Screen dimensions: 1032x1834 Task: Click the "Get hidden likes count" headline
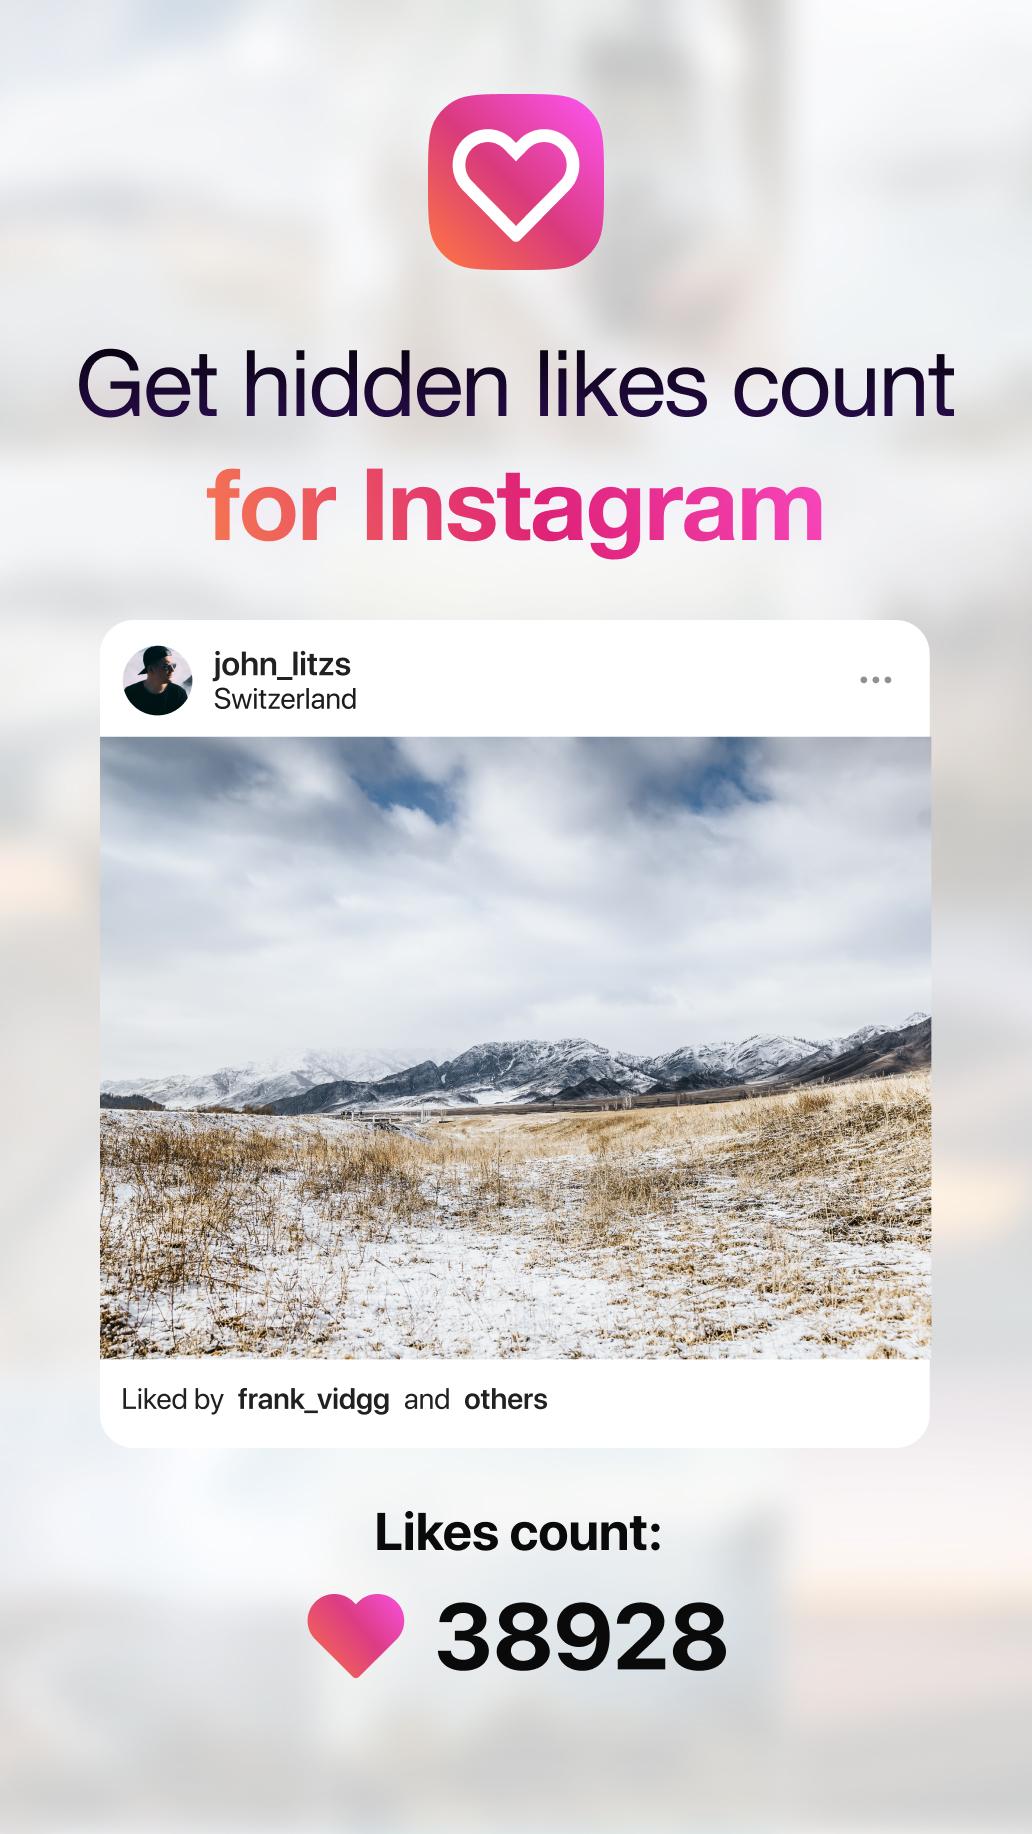(x=516, y=384)
